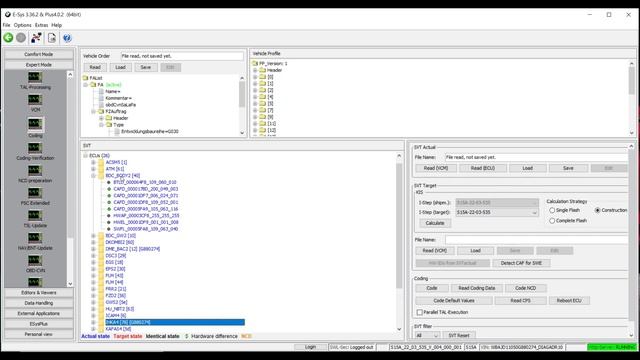Open the External Applications section

39,313
